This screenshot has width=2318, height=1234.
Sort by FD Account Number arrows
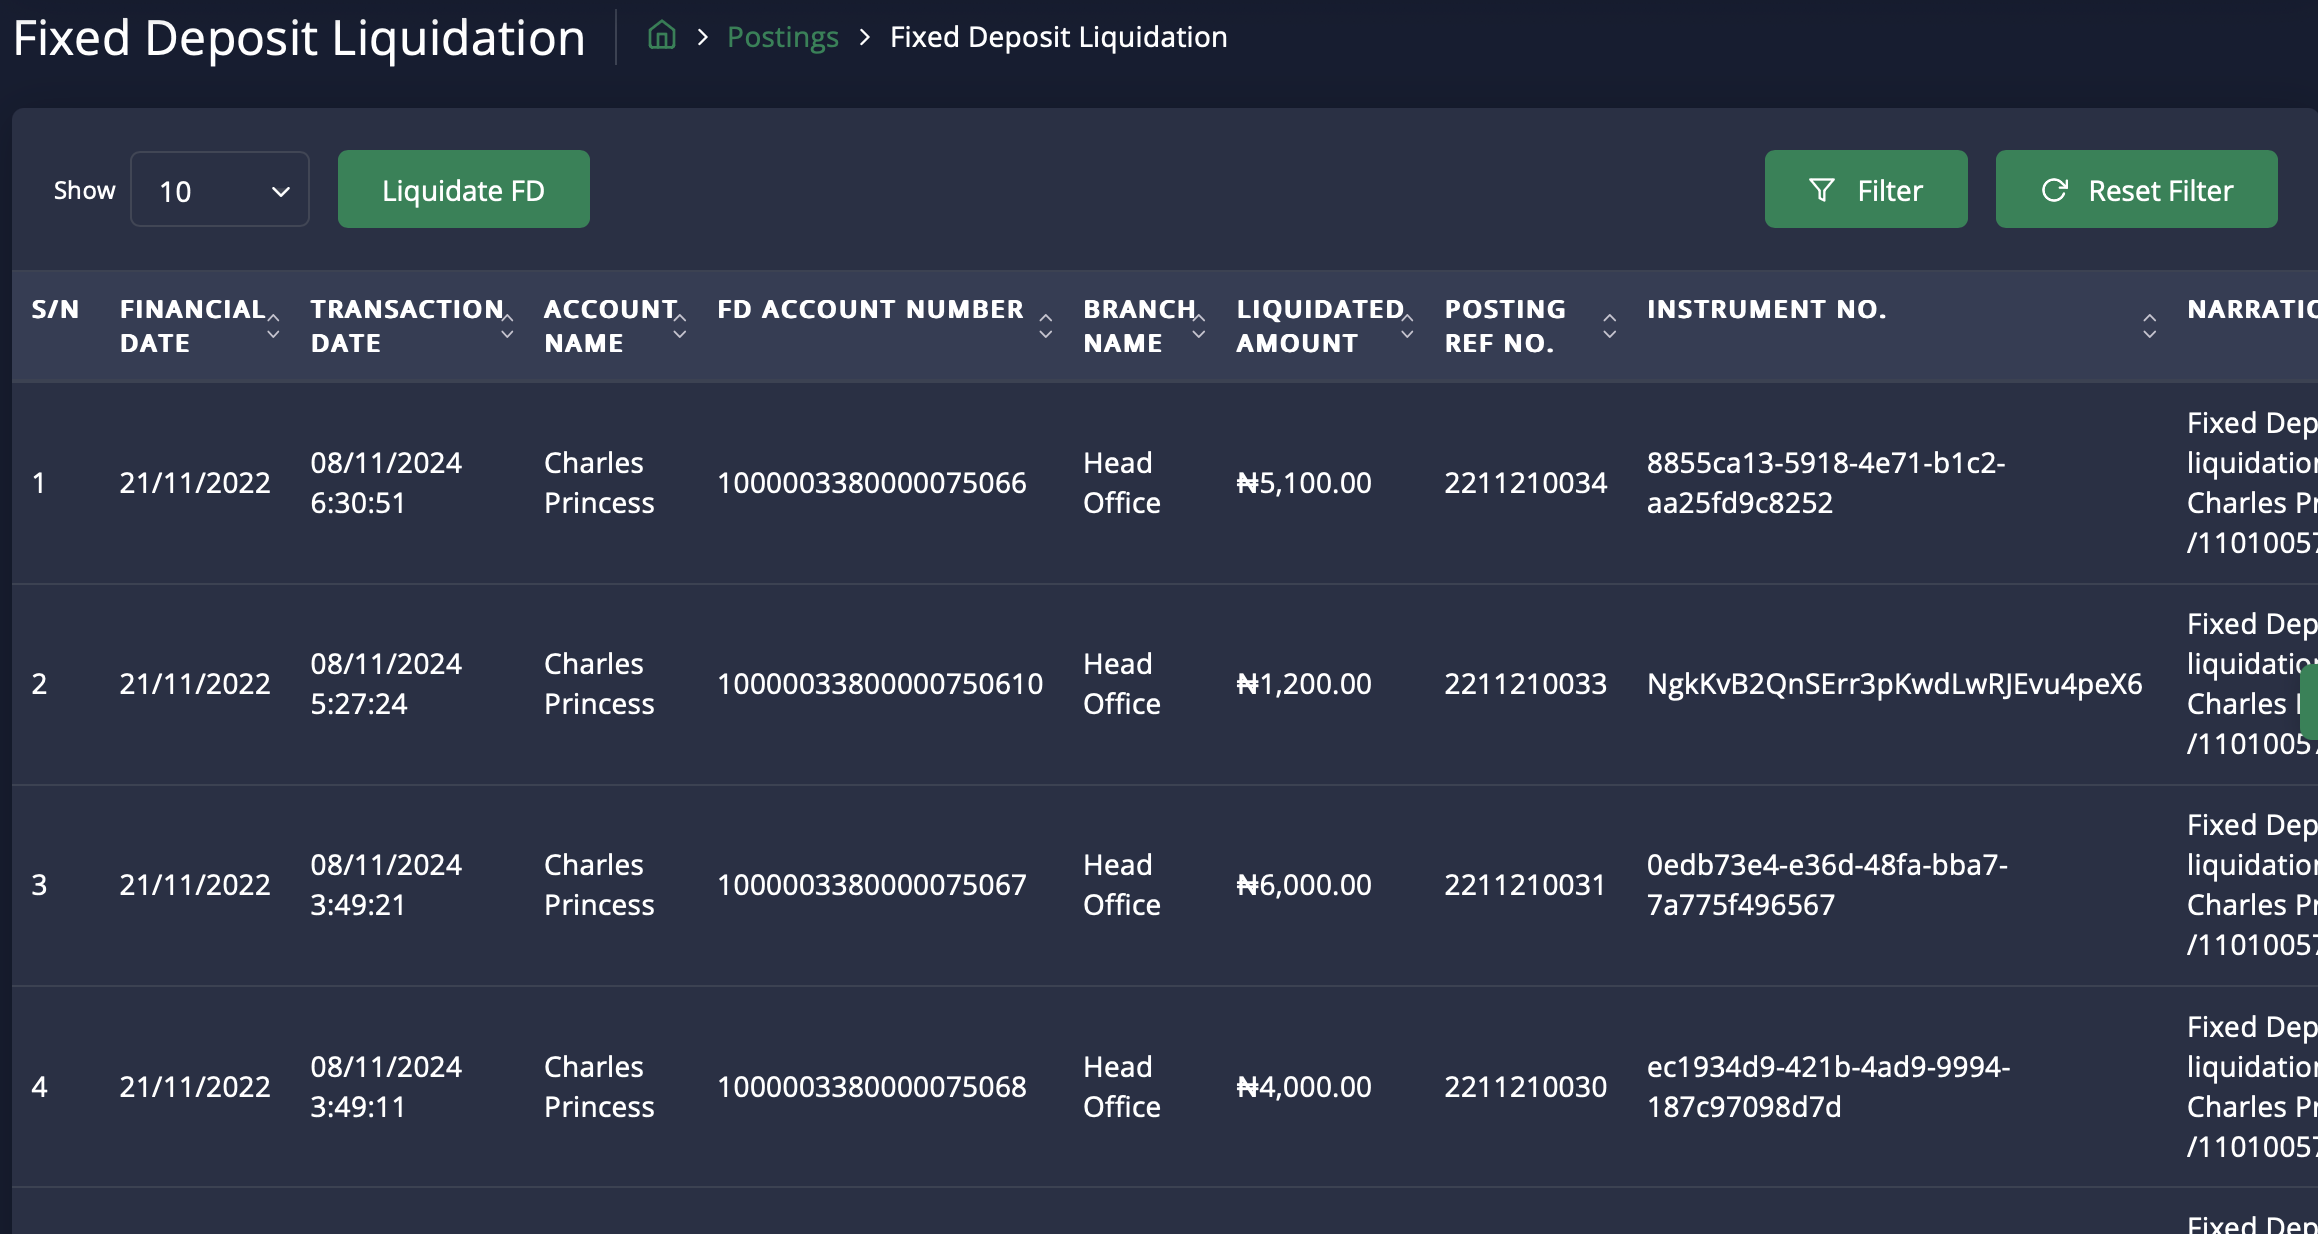[1045, 326]
